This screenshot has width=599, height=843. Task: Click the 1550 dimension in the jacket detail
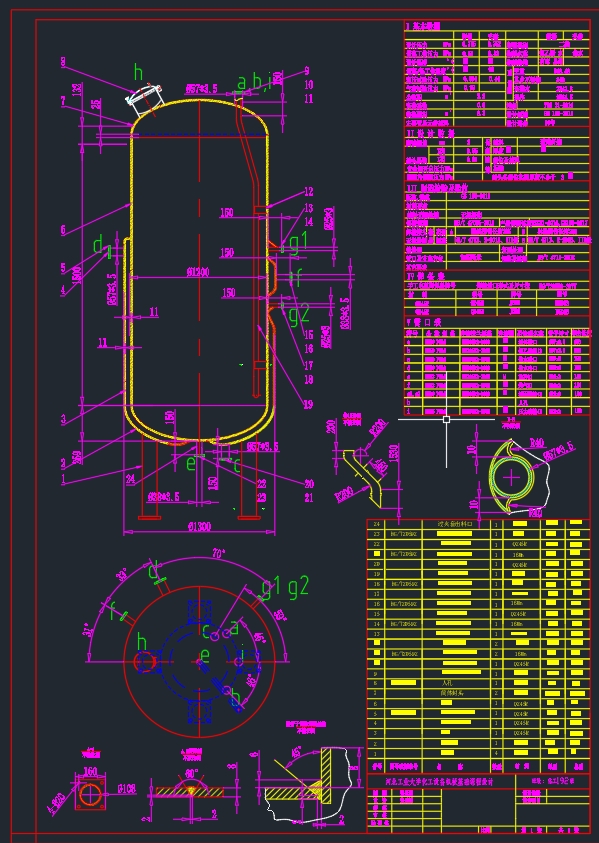point(393,455)
